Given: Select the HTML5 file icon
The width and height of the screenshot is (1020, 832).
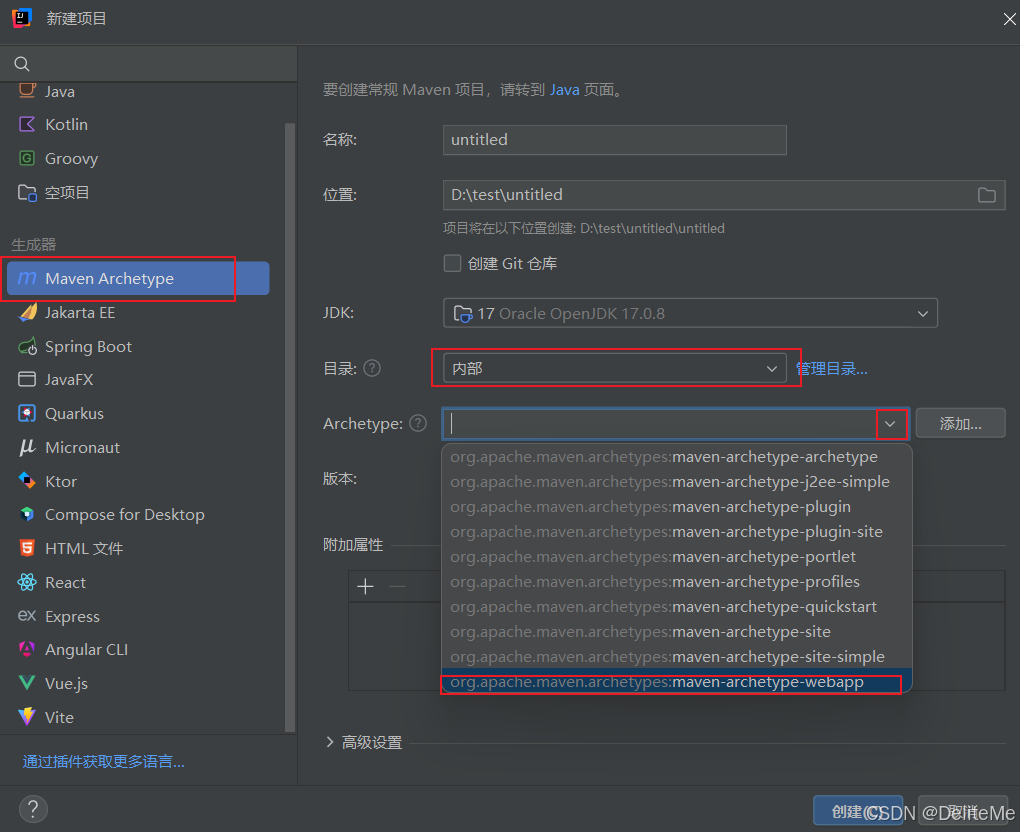Looking at the screenshot, I should (x=27, y=548).
